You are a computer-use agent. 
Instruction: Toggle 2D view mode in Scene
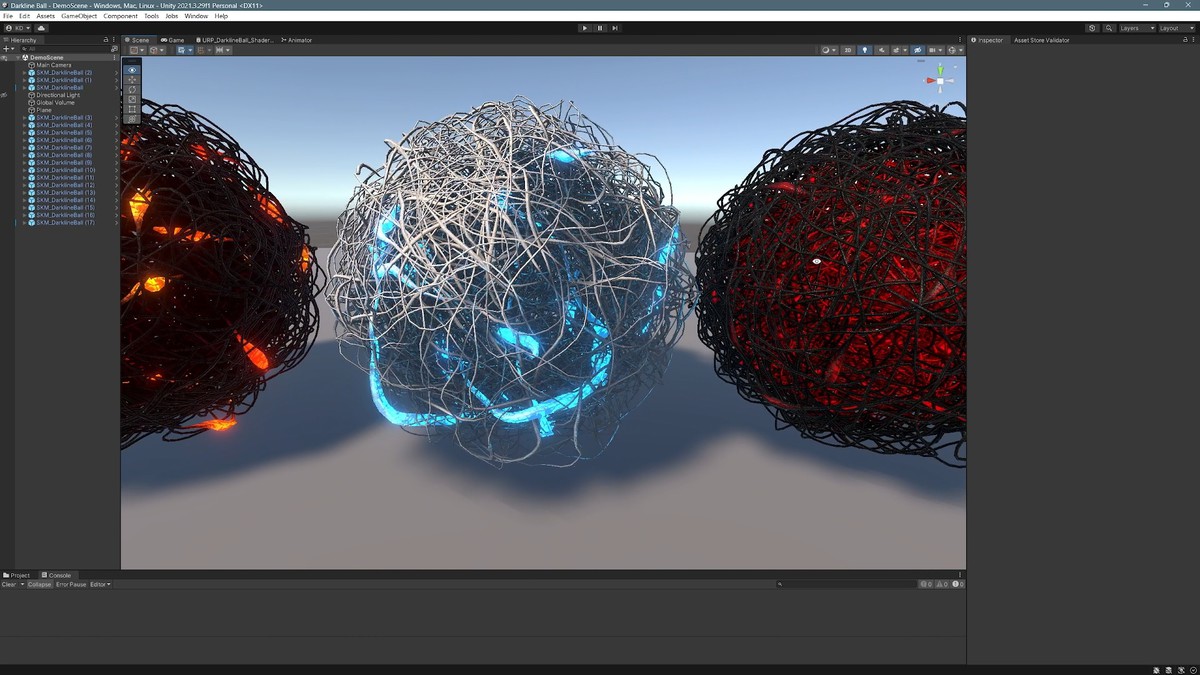(x=847, y=50)
